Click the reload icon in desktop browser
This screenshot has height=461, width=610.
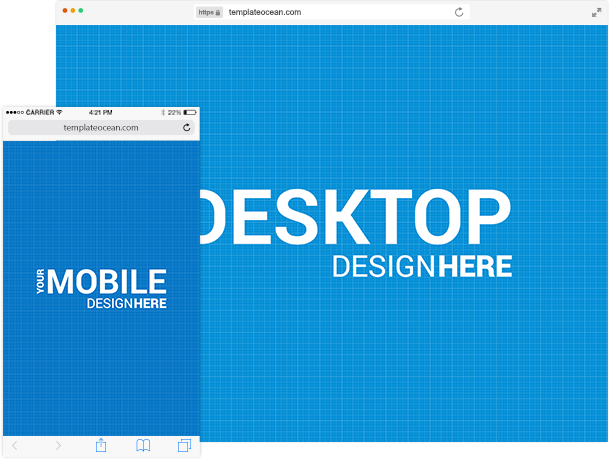point(459,12)
